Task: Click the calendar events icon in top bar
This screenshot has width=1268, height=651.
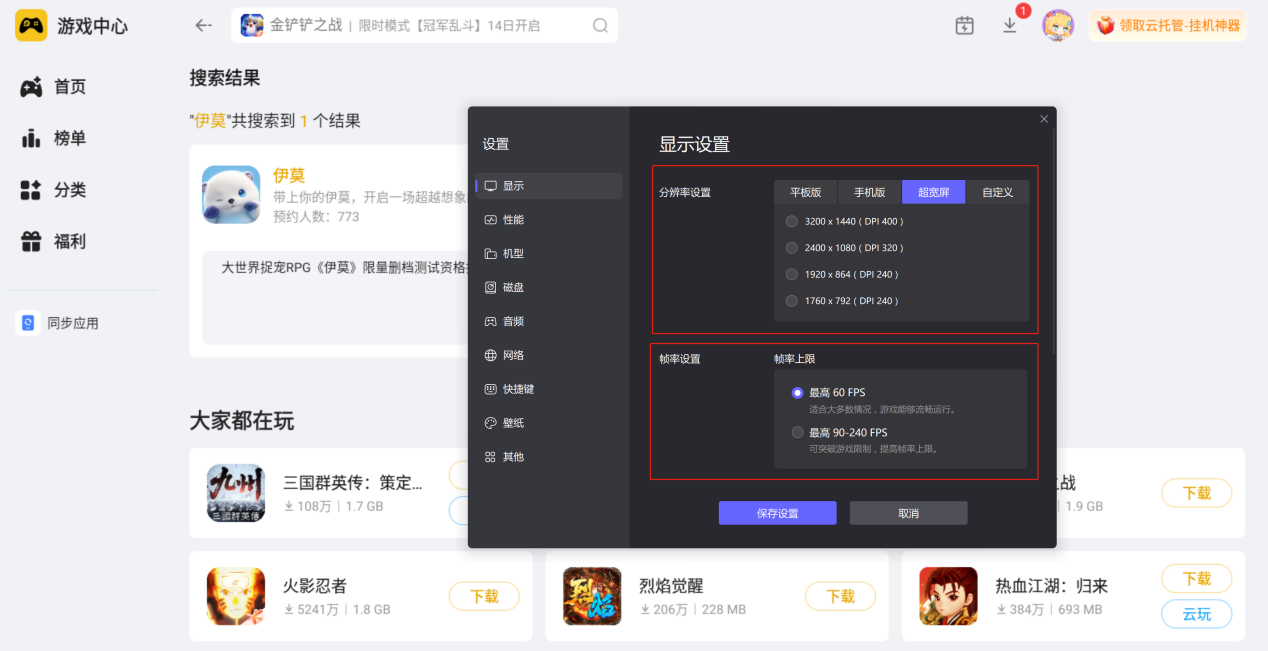Action: 964,25
